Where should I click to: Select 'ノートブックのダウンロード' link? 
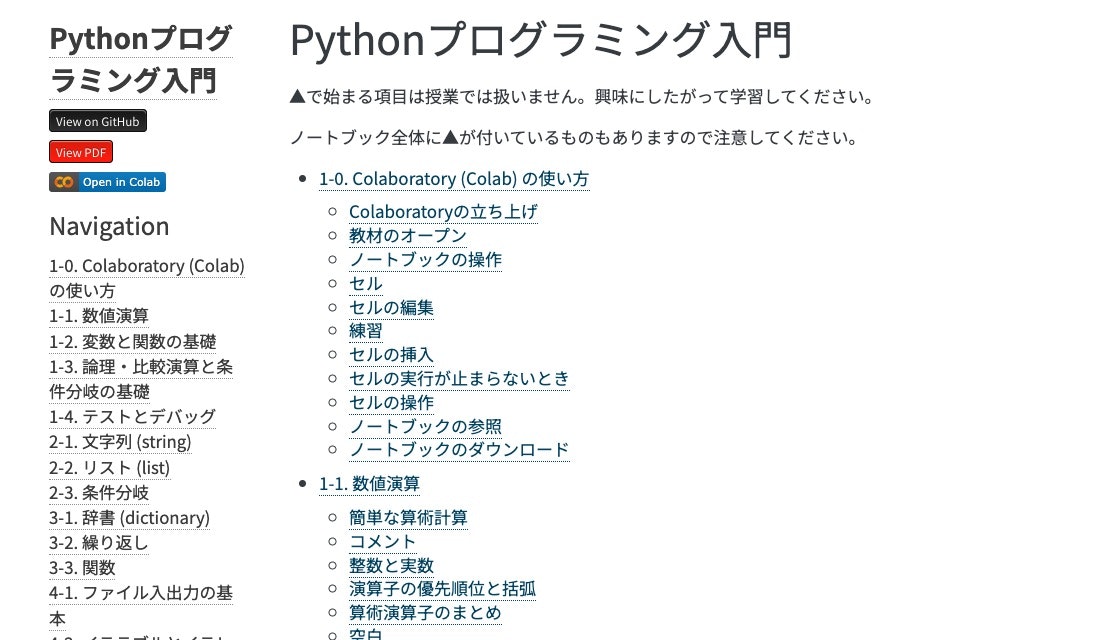point(458,449)
